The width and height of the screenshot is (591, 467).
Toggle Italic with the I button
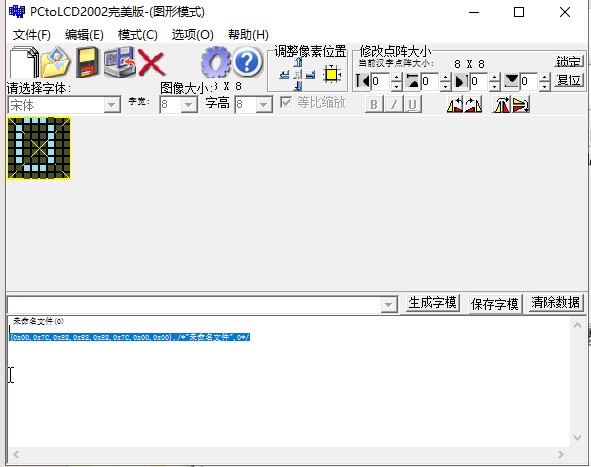click(393, 104)
